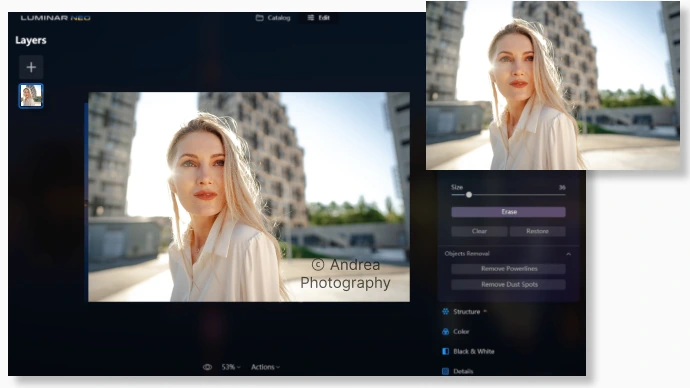
Task: Click the Remove Powerlines button
Action: [x=508, y=269]
